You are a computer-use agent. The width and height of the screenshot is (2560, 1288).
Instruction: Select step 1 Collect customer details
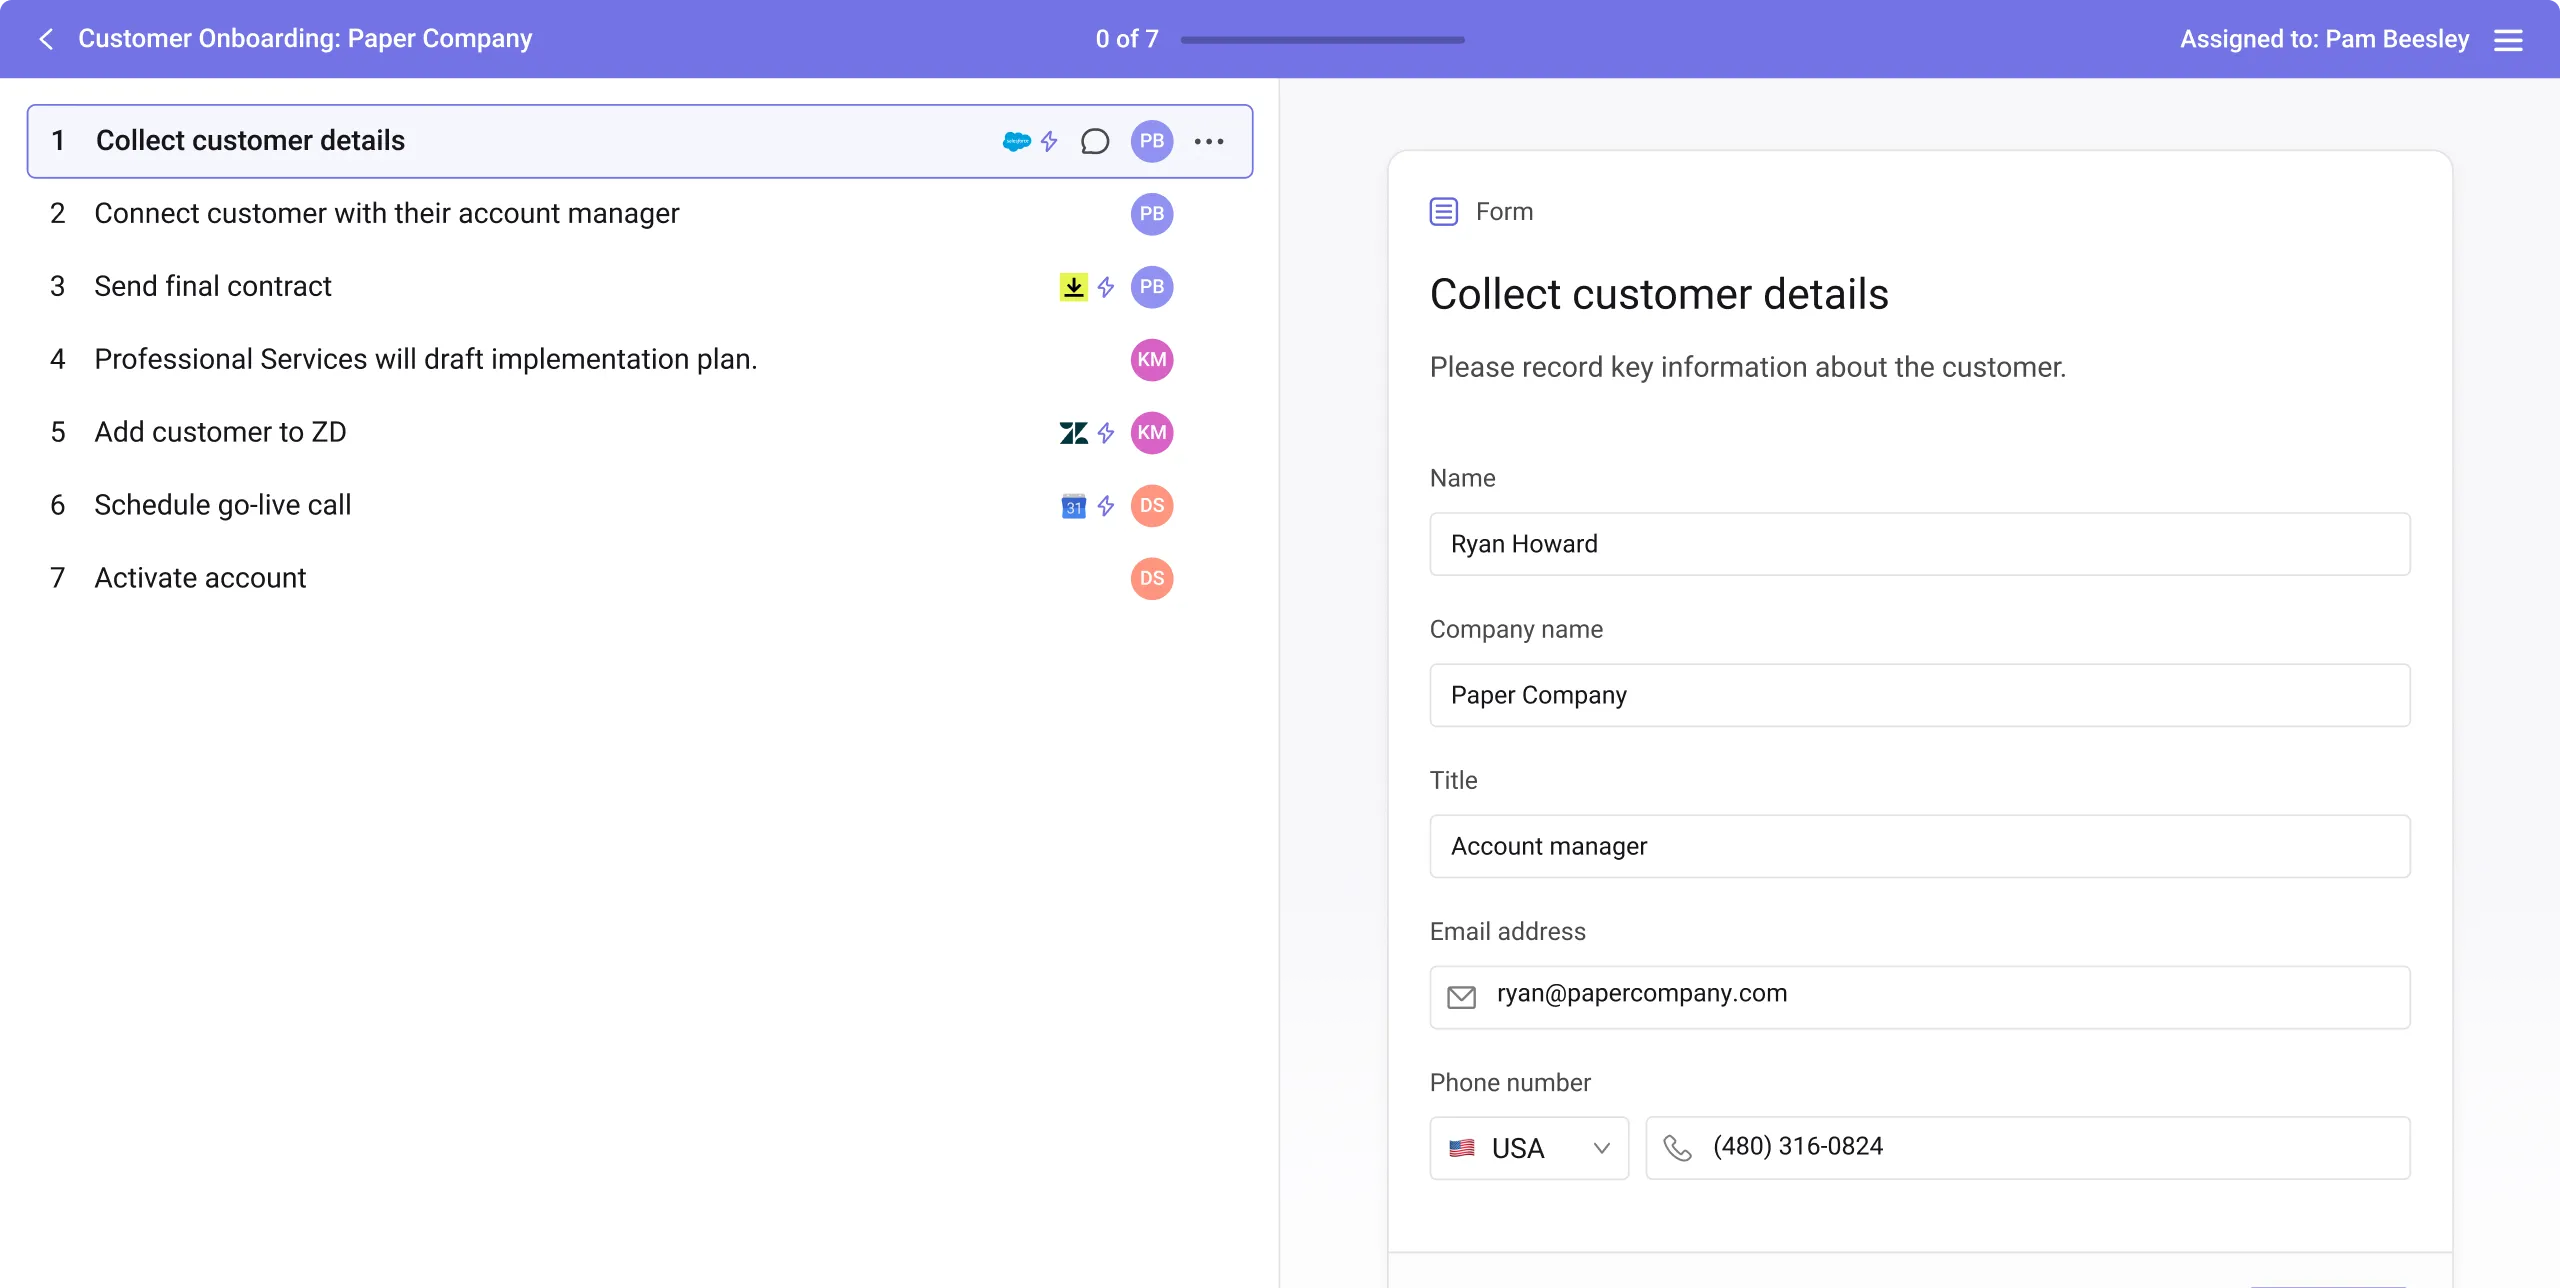coord(640,141)
